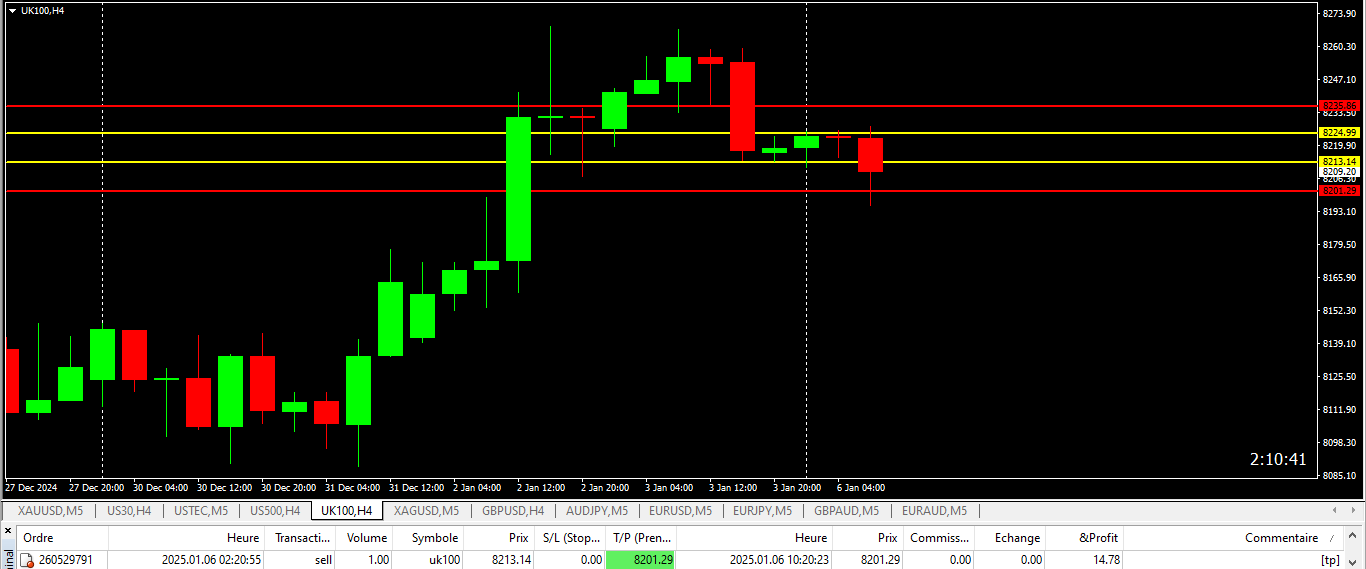Switch to the US30,H4 chart tab

coord(129,511)
